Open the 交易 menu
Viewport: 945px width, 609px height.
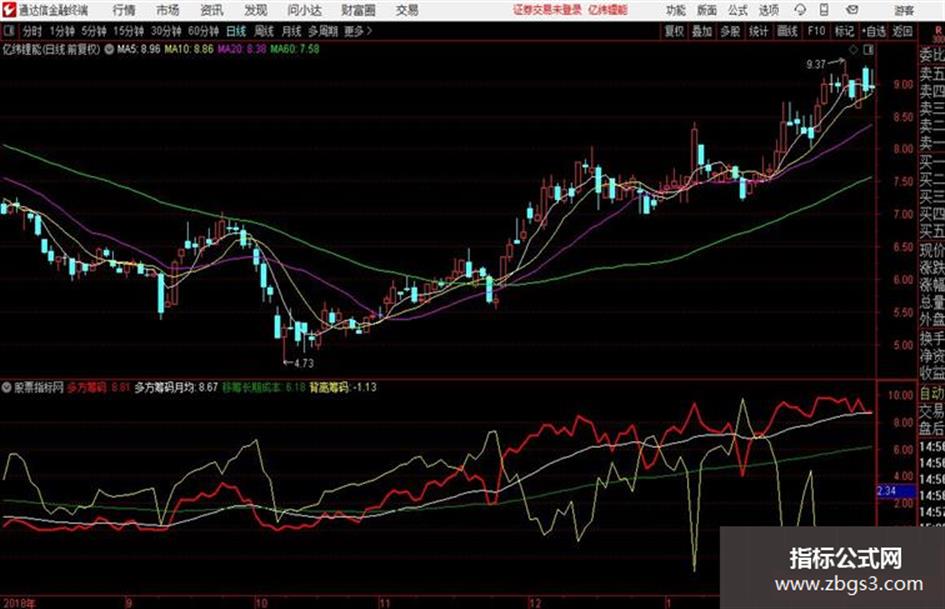(407, 10)
